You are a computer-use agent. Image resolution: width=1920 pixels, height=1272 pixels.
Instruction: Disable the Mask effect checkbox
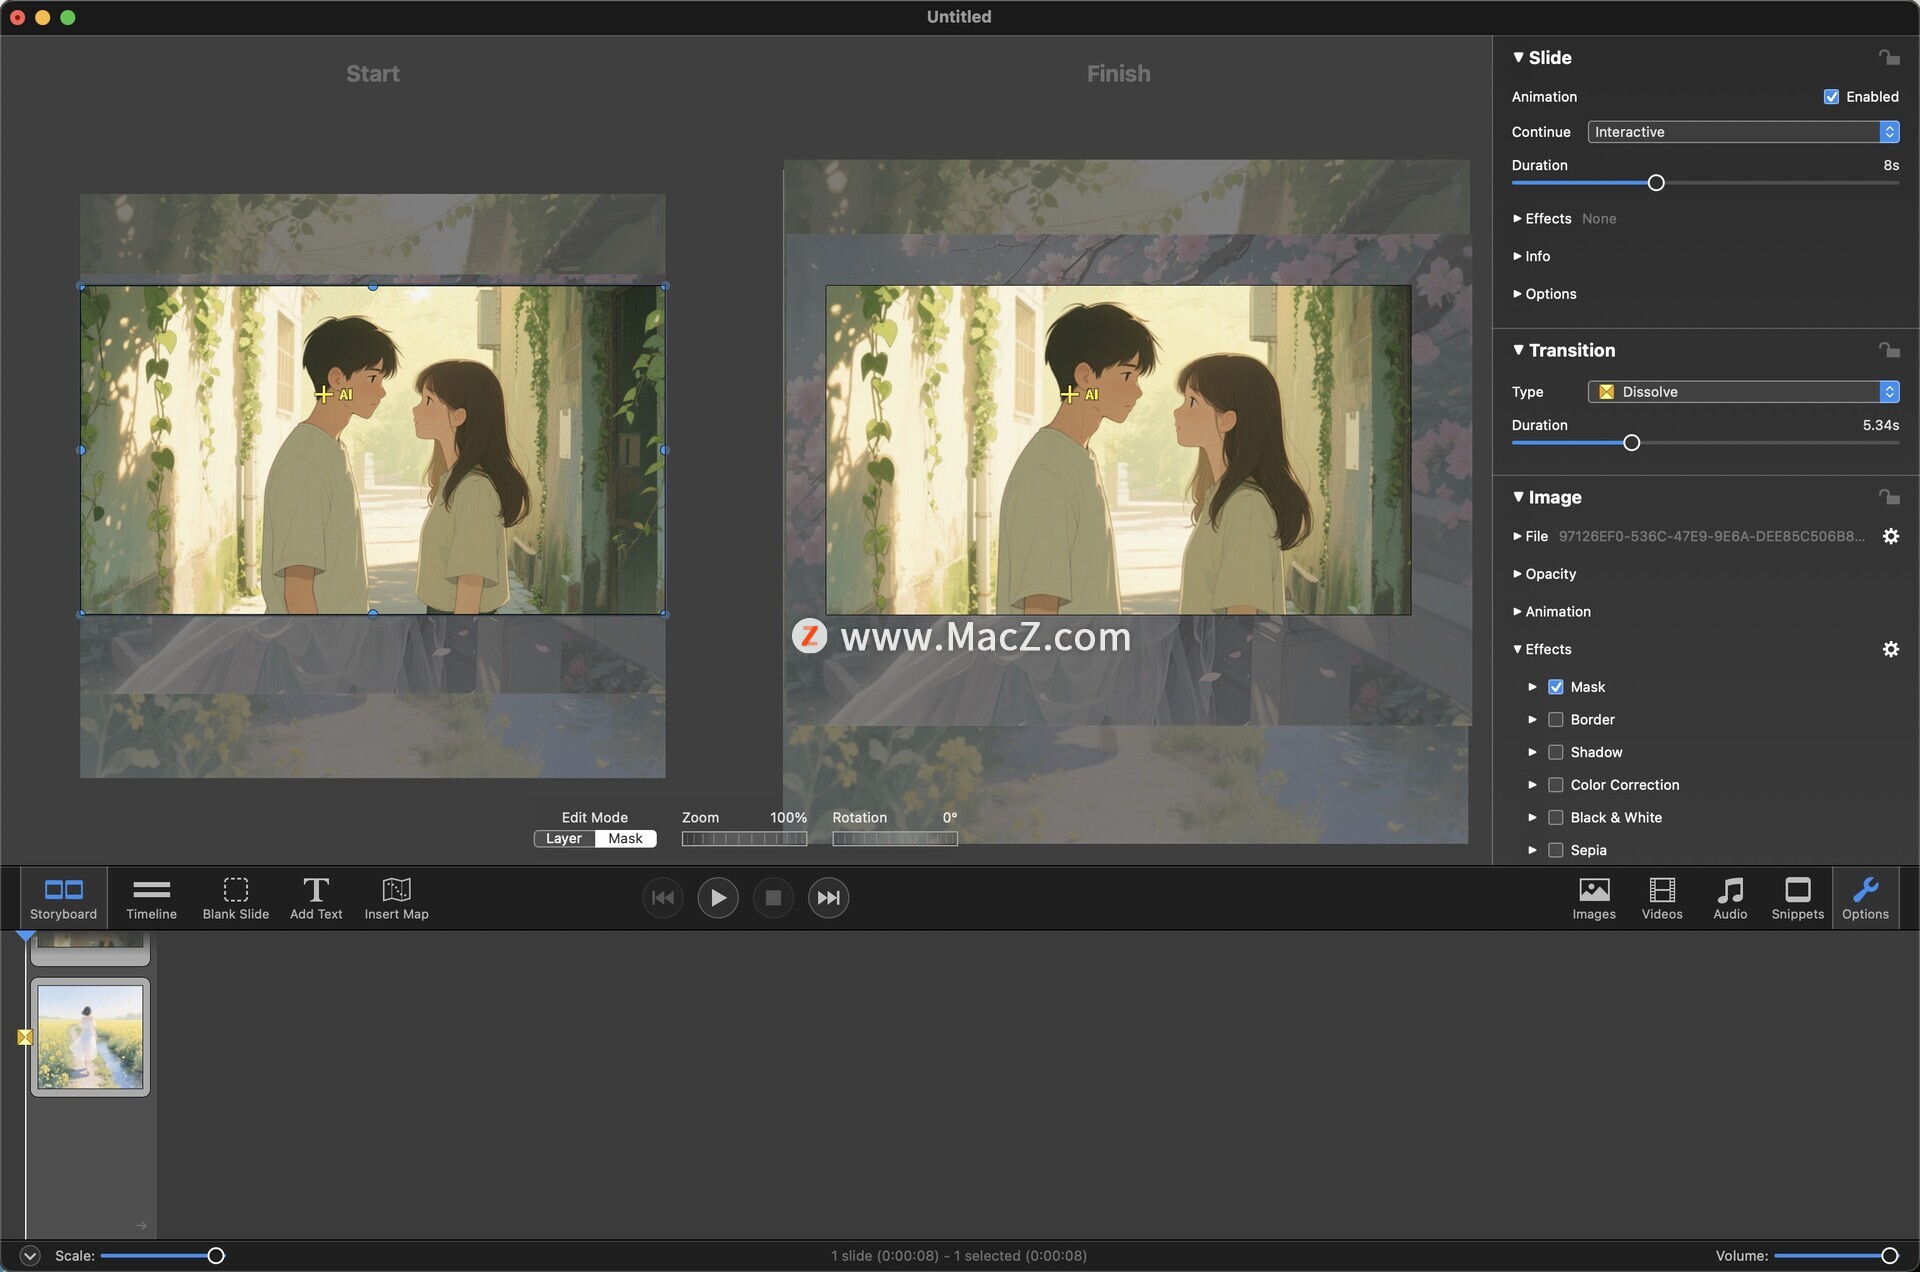coord(1555,687)
